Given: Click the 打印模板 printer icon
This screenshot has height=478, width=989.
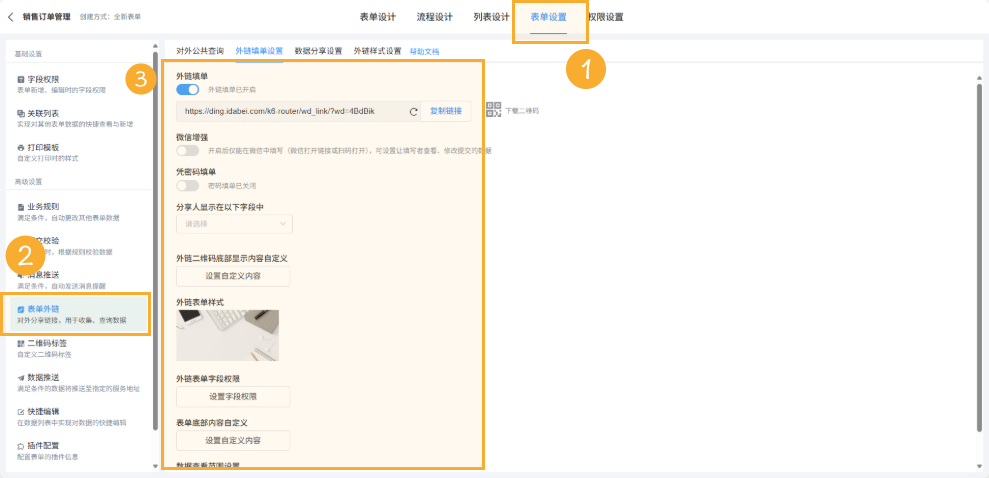Looking at the screenshot, I should [x=21, y=148].
